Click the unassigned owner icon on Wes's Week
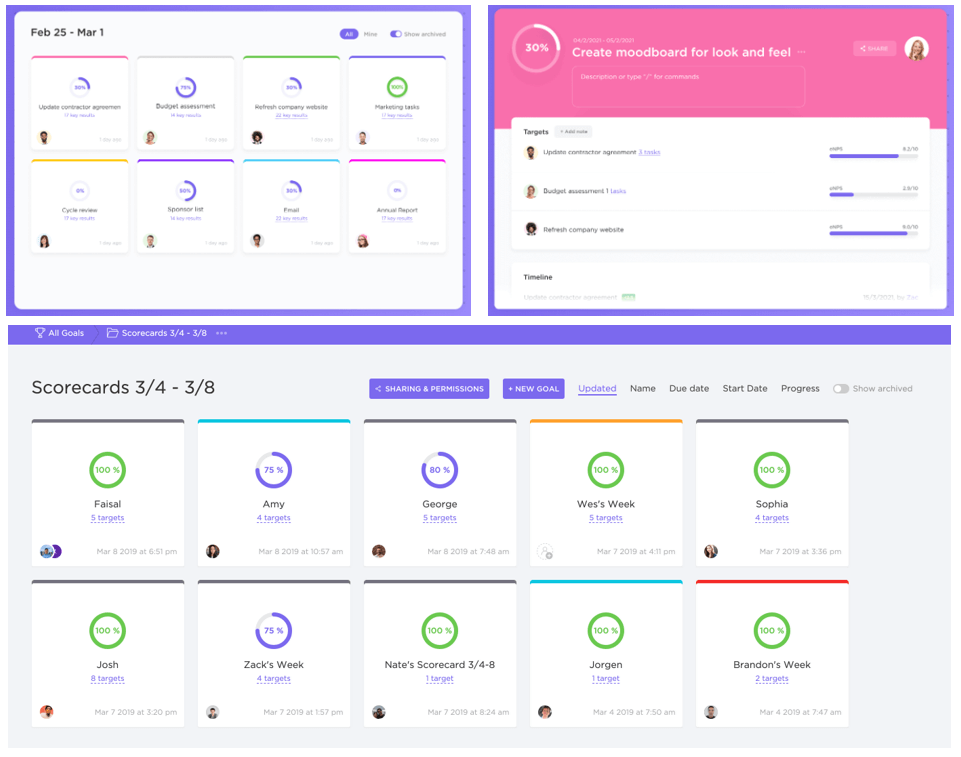 pyautogui.click(x=545, y=552)
